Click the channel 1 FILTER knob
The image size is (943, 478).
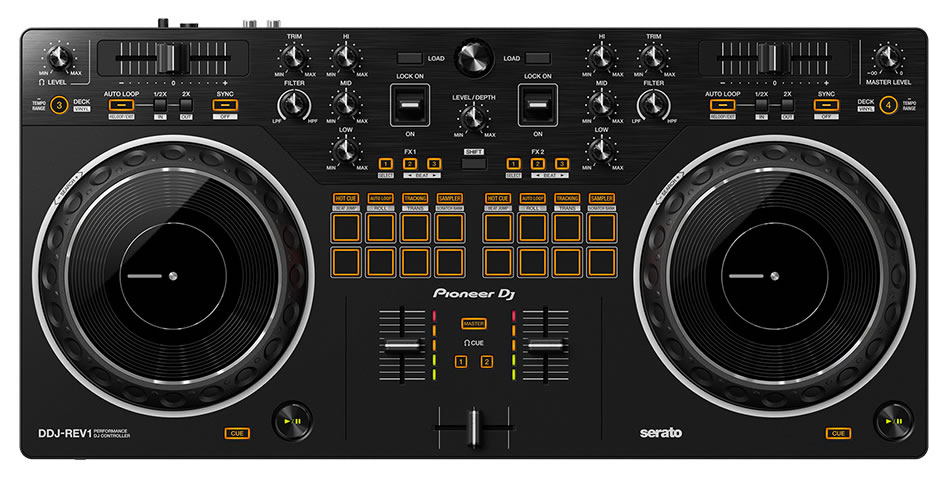click(x=293, y=105)
